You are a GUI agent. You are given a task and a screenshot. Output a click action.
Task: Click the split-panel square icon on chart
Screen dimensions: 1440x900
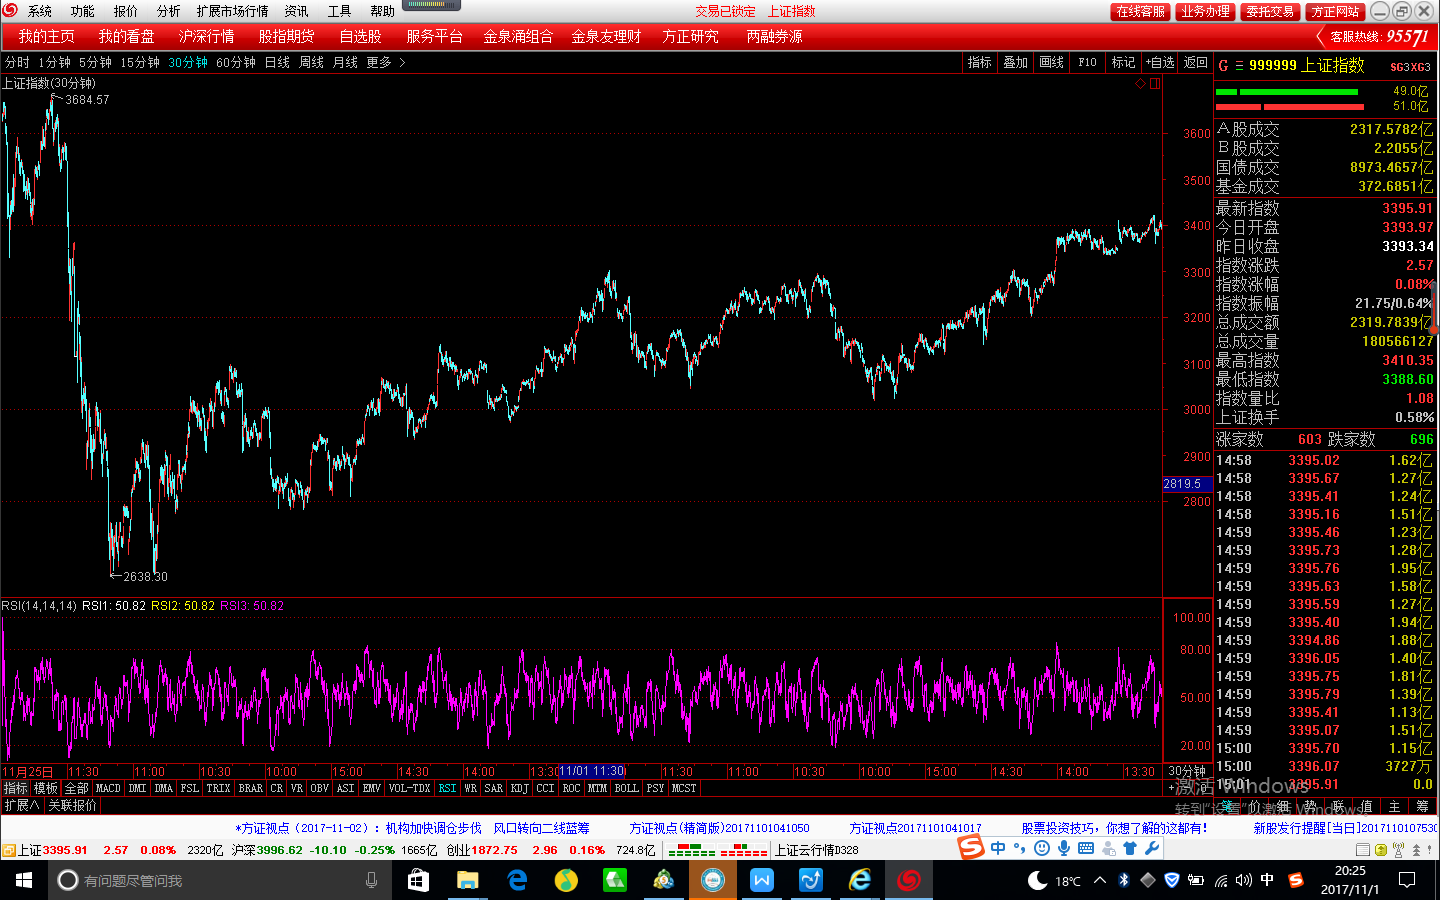1155,84
